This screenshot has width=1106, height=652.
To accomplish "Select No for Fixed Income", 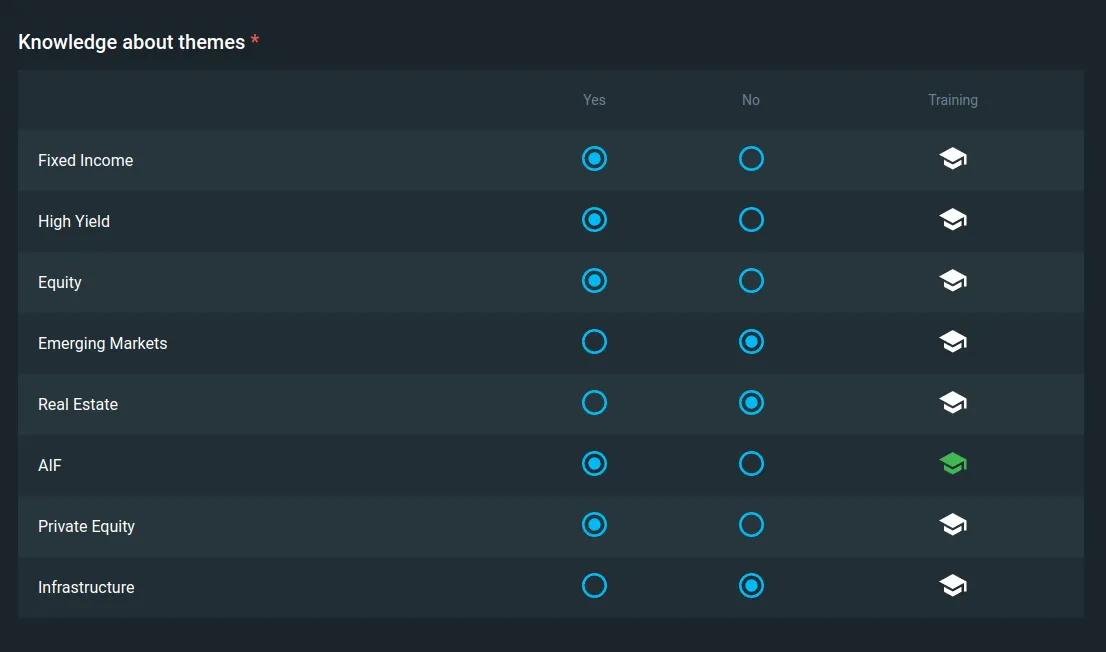I will click(751, 159).
